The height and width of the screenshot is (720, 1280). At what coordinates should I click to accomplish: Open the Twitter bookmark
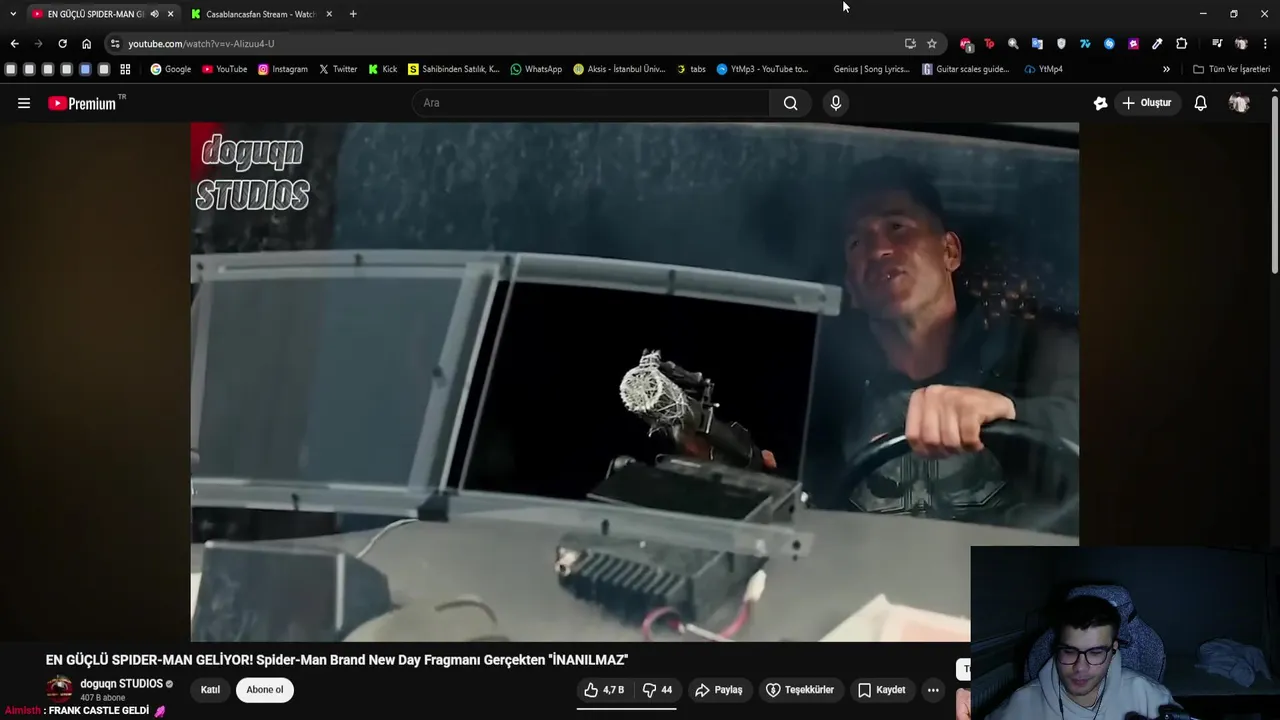tap(337, 69)
